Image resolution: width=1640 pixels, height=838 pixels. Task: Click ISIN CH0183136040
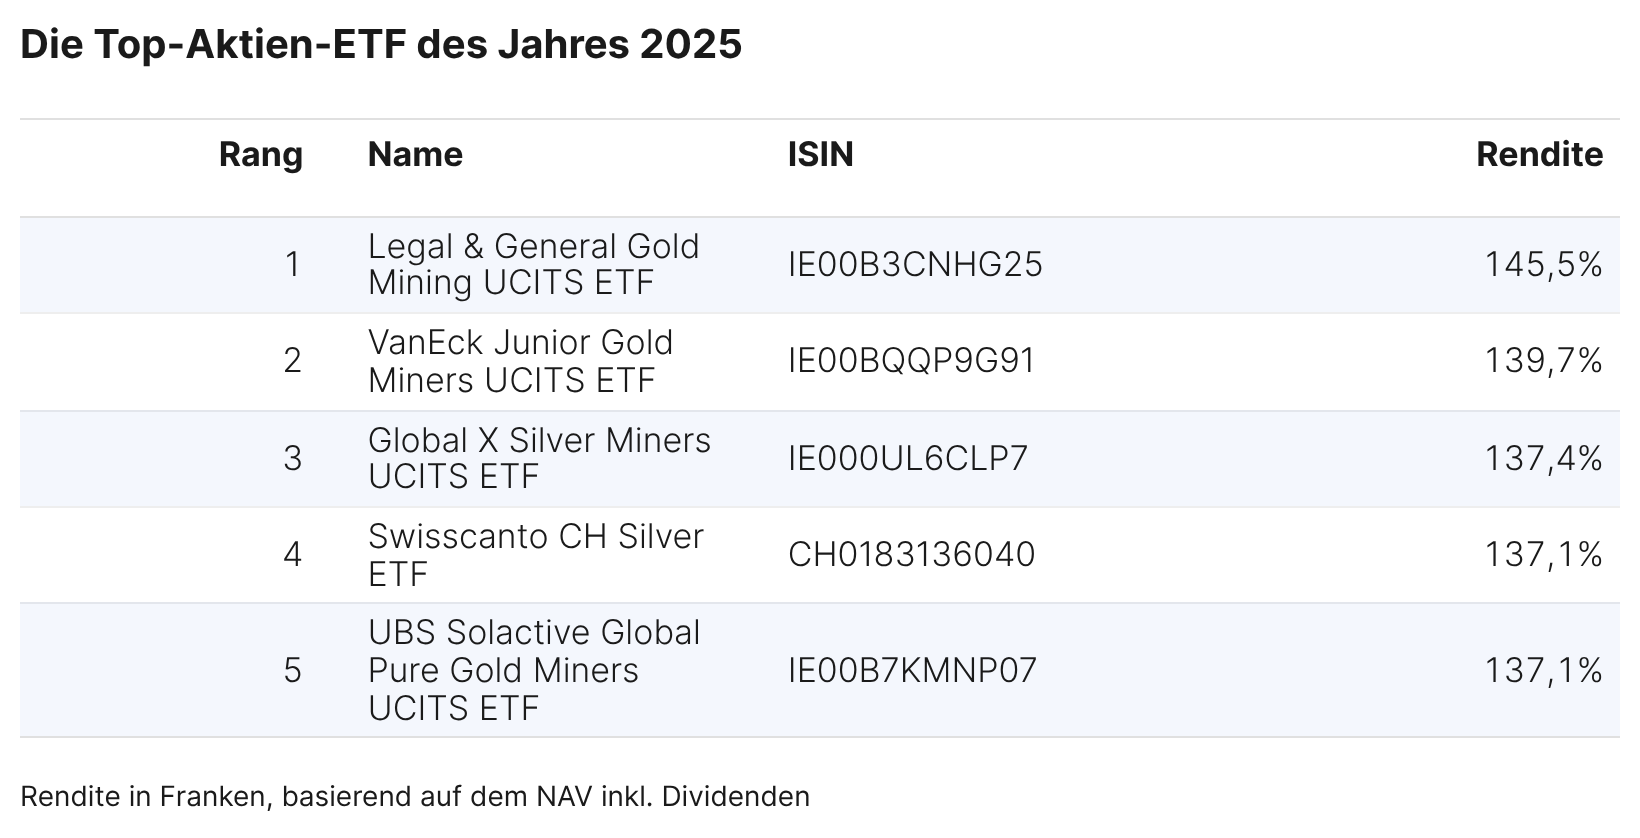[911, 555]
